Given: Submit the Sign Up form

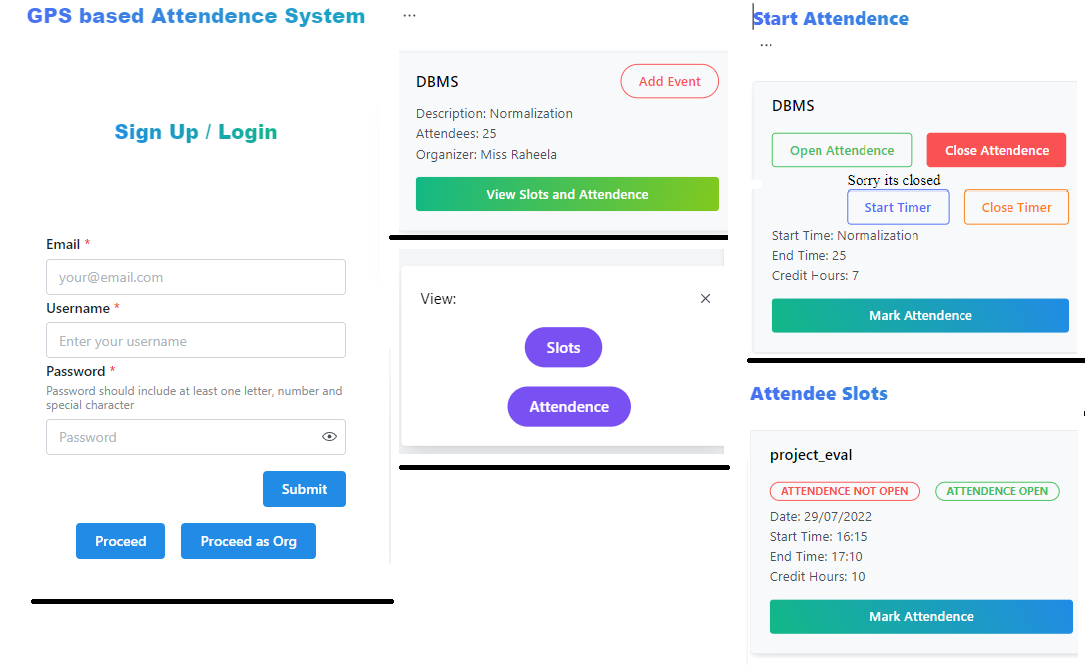Looking at the screenshot, I should pyautogui.click(x=304, y=489).
